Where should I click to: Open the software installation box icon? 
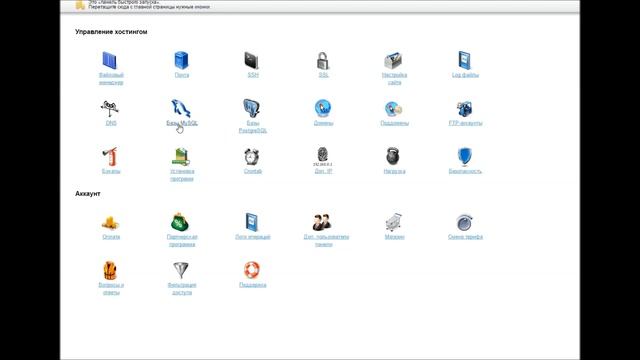[x=181, y=157]
